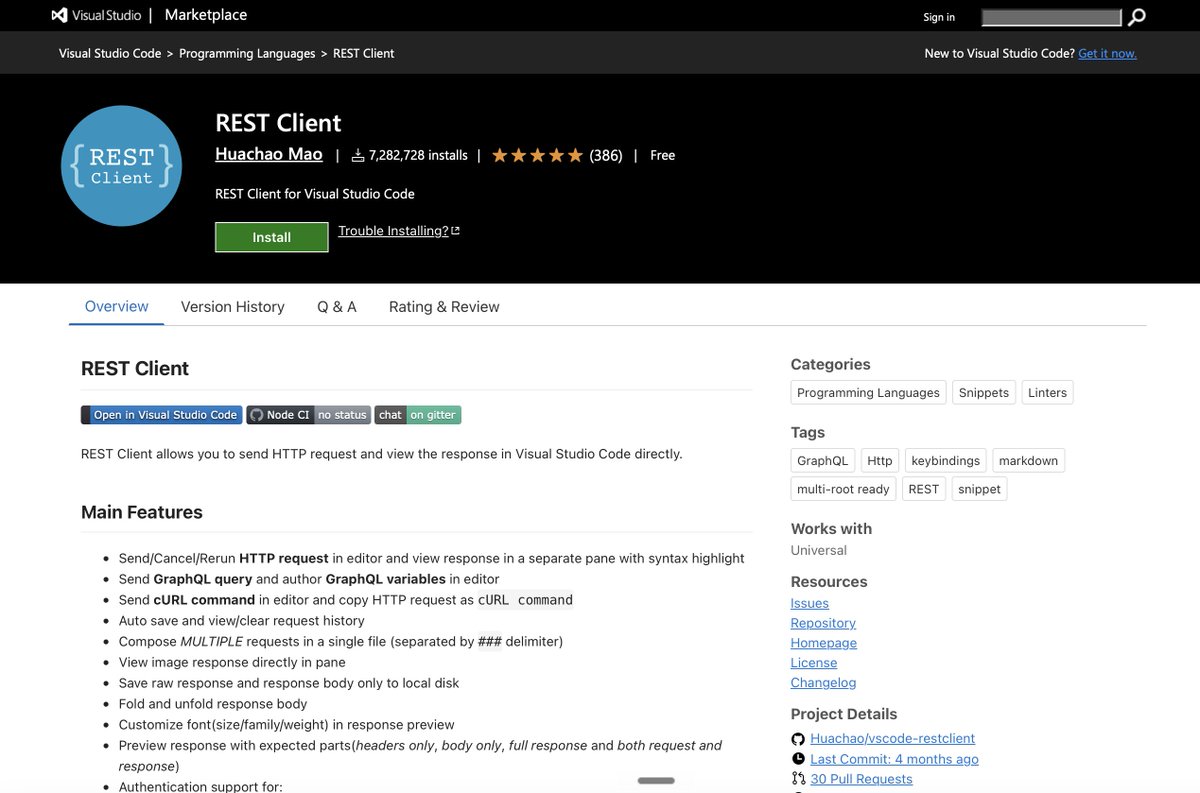Click the multi-root ready tag
The width and height of the screenshot is (1200, 793).
(x=843, y=489)
